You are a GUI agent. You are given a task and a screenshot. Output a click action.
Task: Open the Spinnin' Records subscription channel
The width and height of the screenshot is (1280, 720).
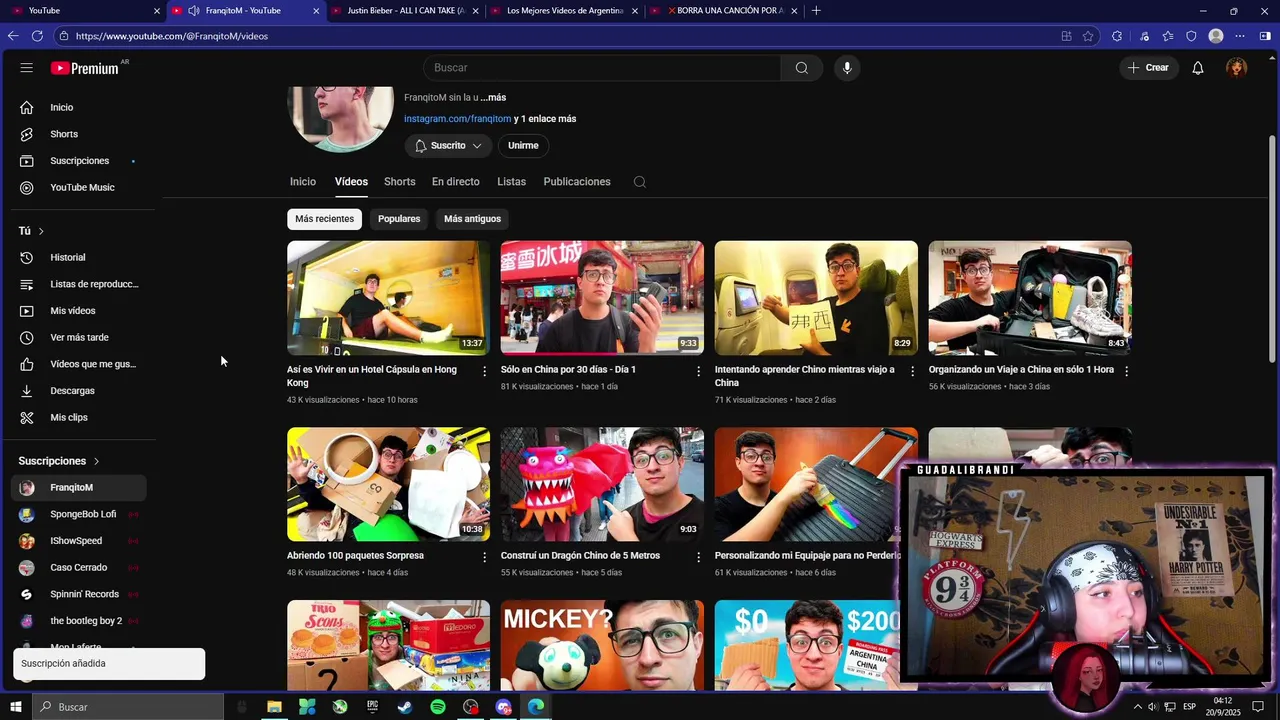[79, 594]
